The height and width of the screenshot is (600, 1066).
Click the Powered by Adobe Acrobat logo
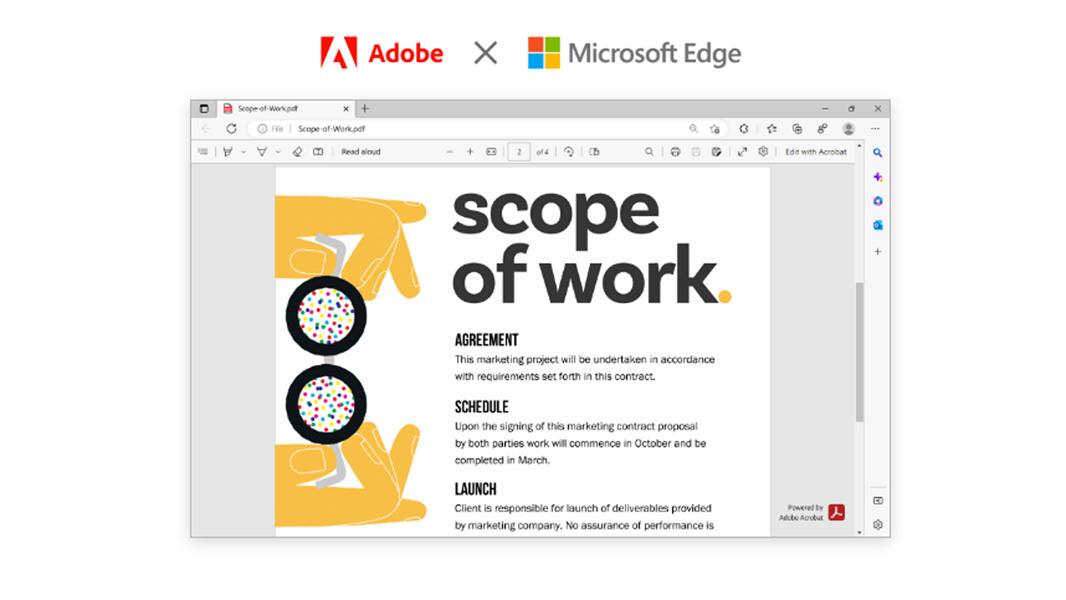(836, 512)
